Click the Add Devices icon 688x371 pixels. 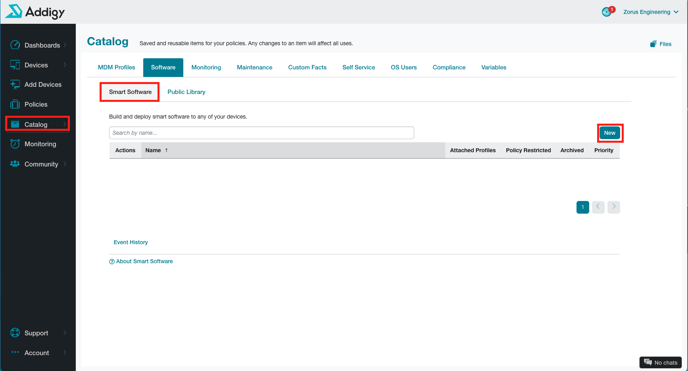click(x=15, y=84)
